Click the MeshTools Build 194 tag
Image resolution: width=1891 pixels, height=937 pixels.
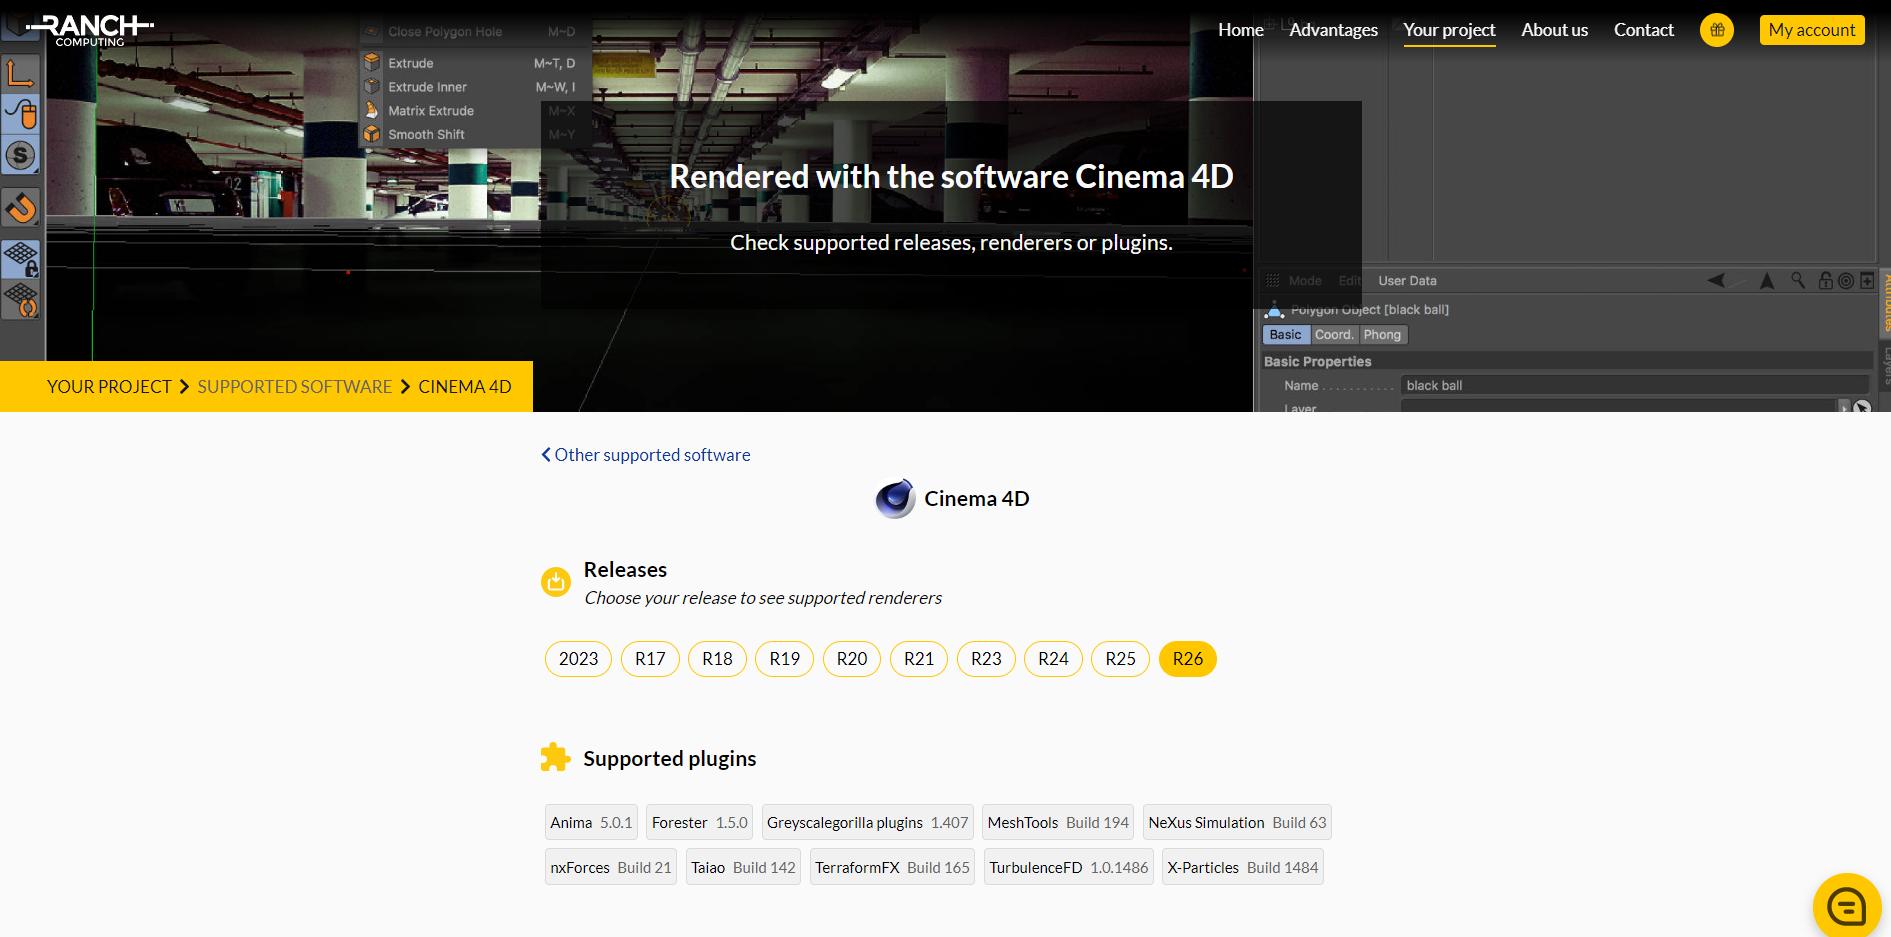click(x=1058, y=822)
